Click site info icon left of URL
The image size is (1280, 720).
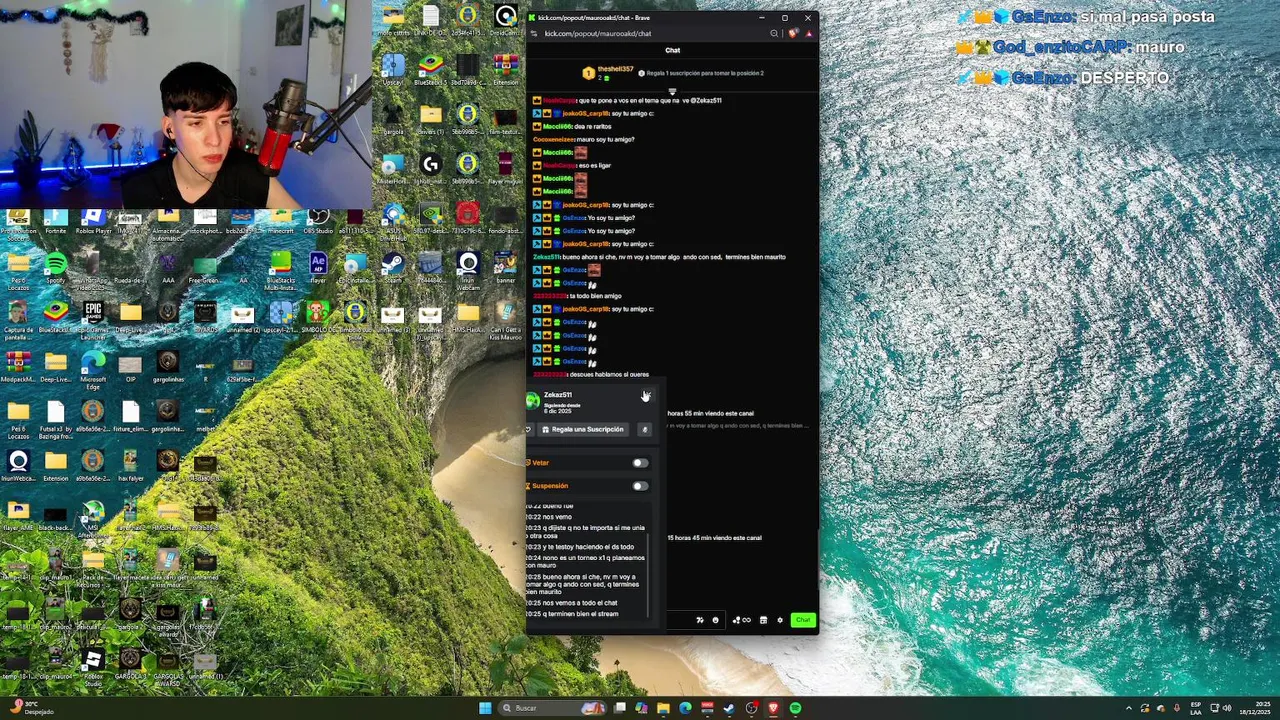tap(534, 33)
